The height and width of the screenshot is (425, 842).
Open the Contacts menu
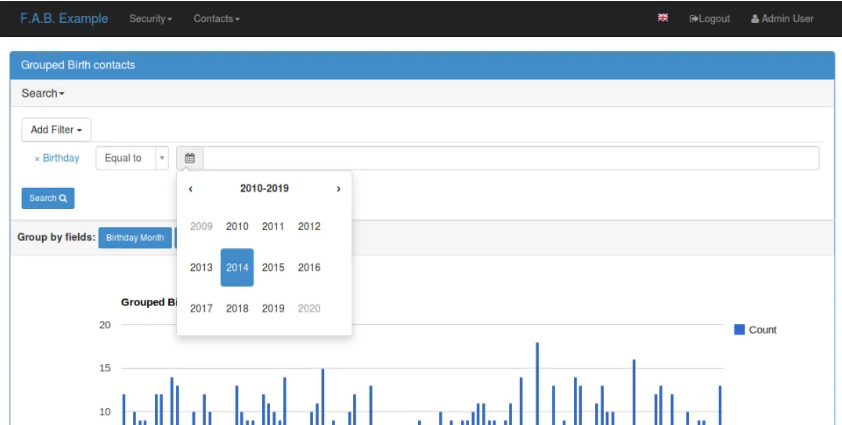[x=216, y=18]
